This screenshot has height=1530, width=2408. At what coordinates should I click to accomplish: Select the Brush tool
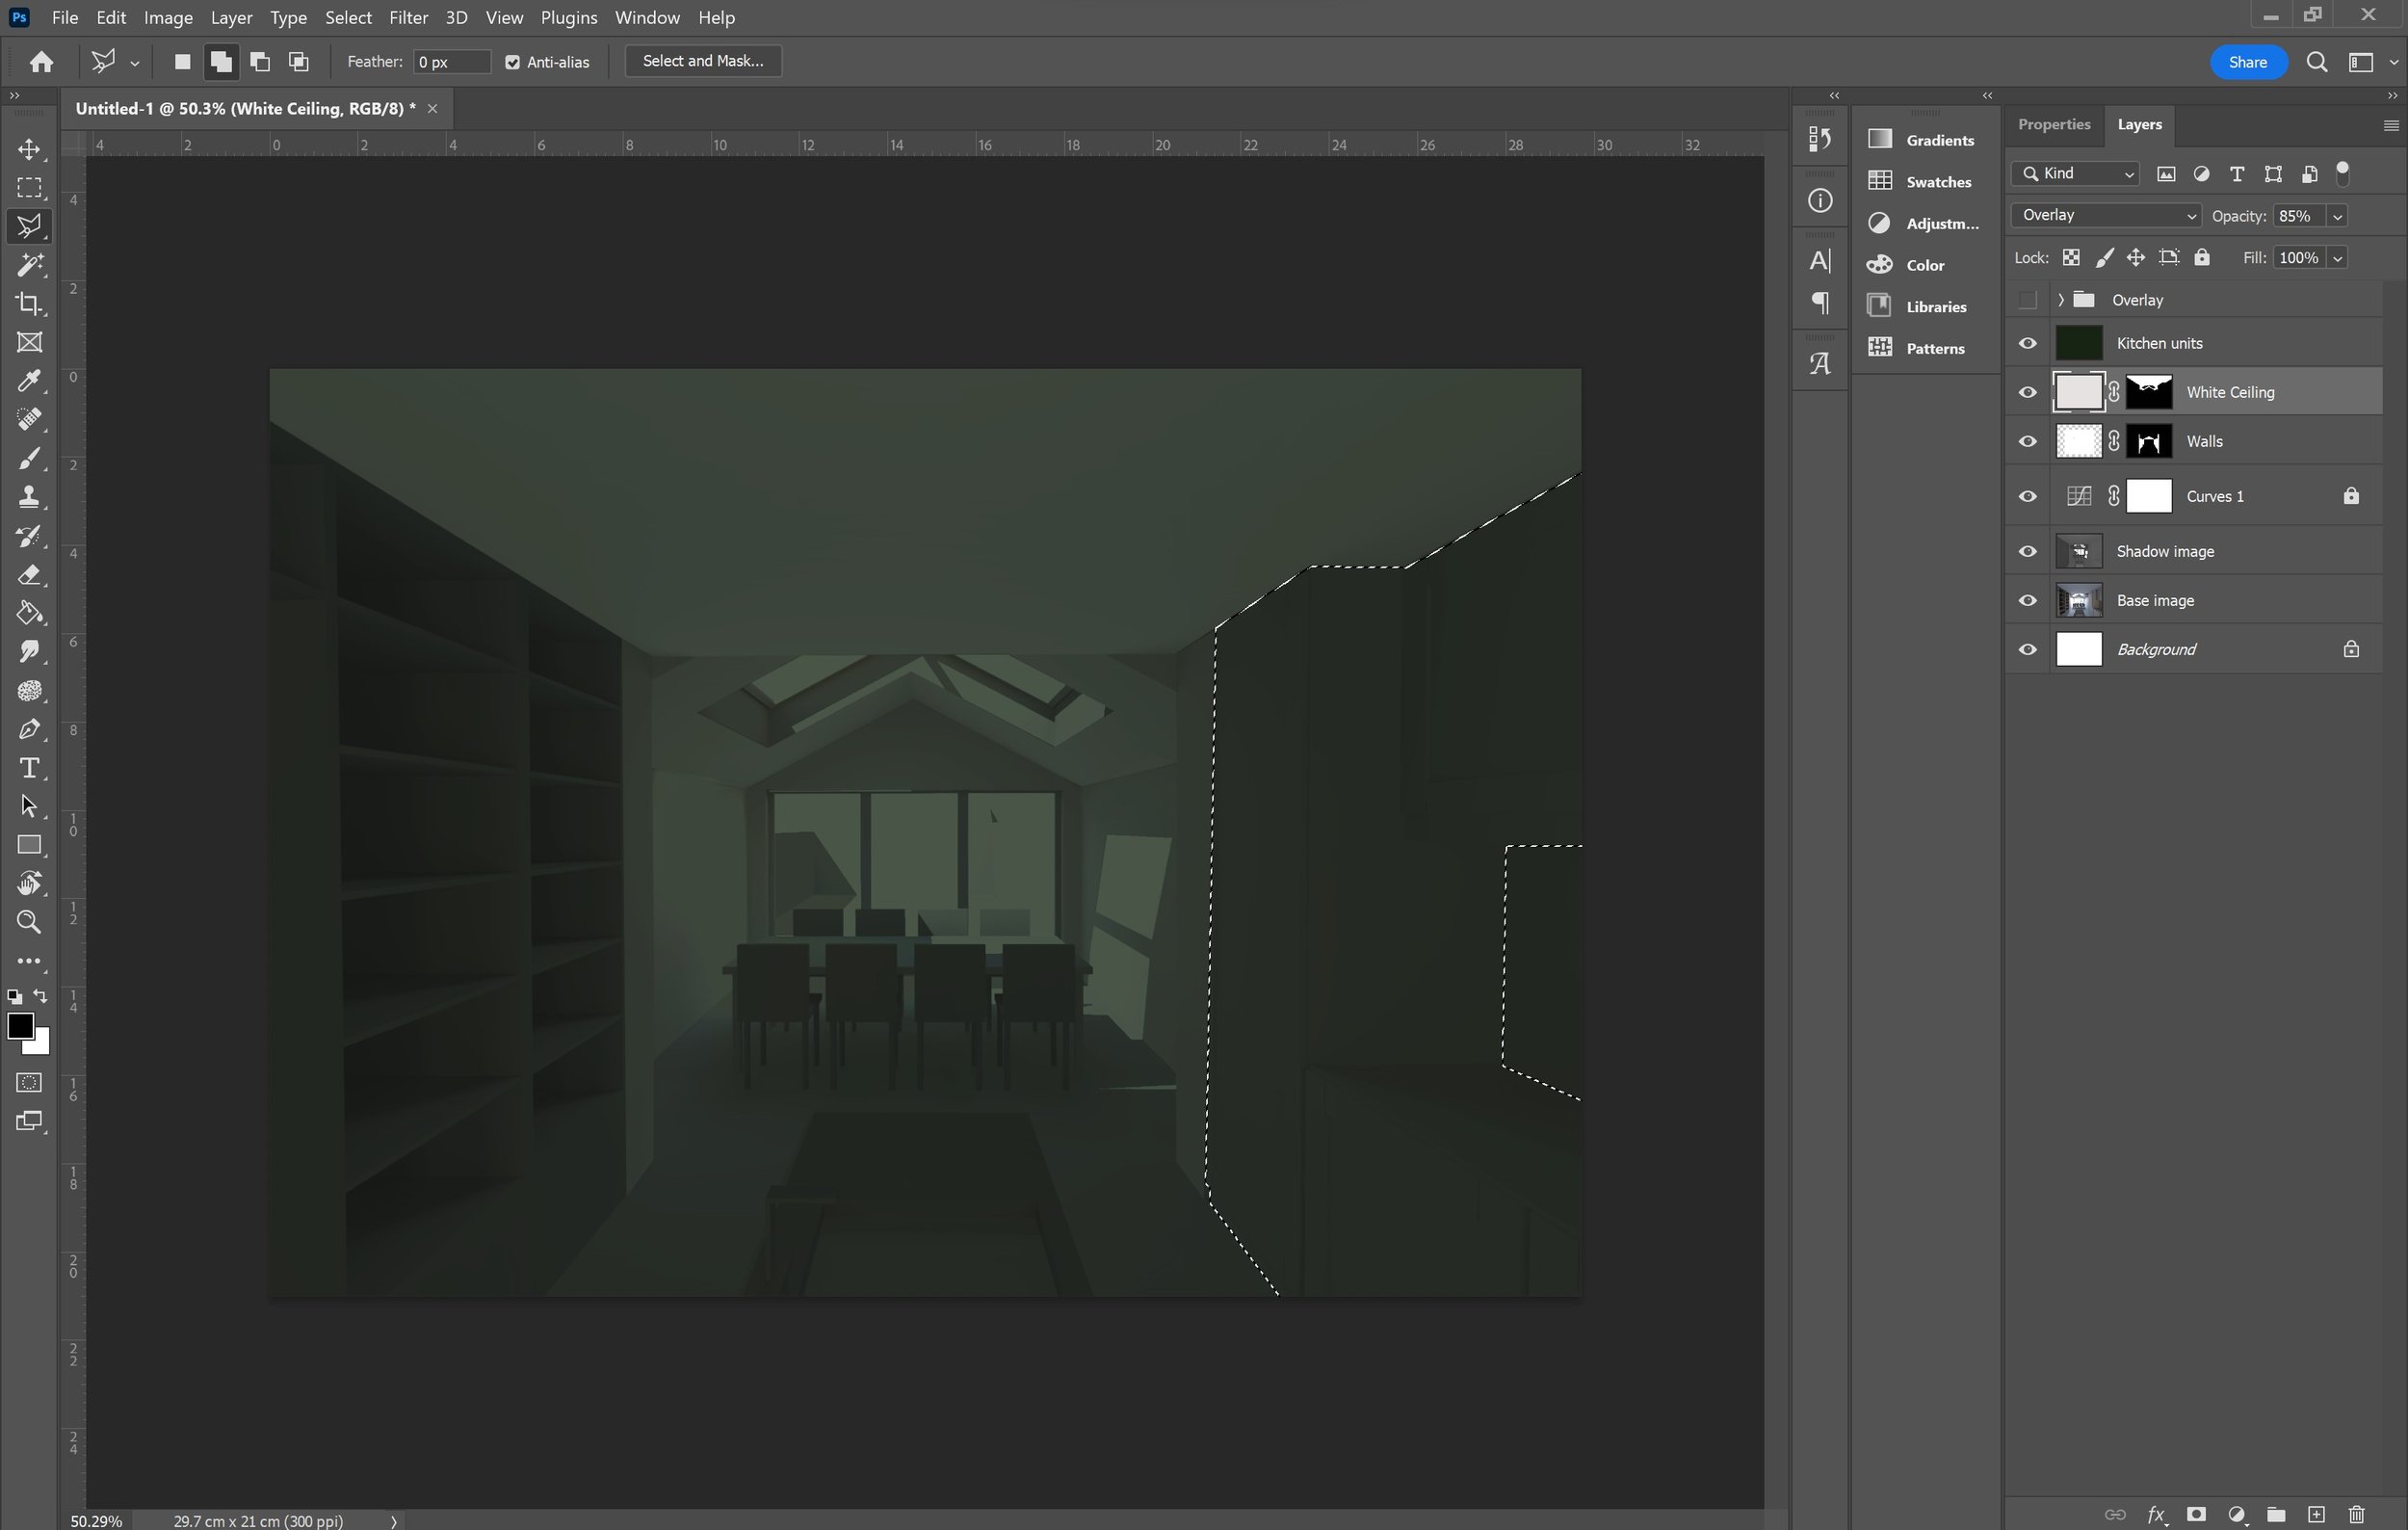point(29,459)
